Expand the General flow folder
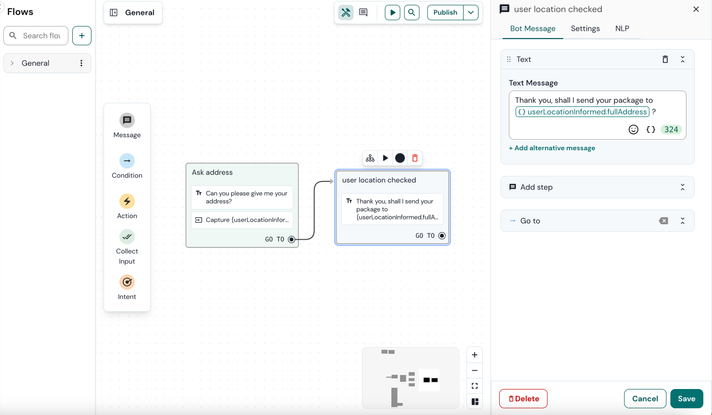Viewport: 712px width, 415px height. tap(12, 63)
